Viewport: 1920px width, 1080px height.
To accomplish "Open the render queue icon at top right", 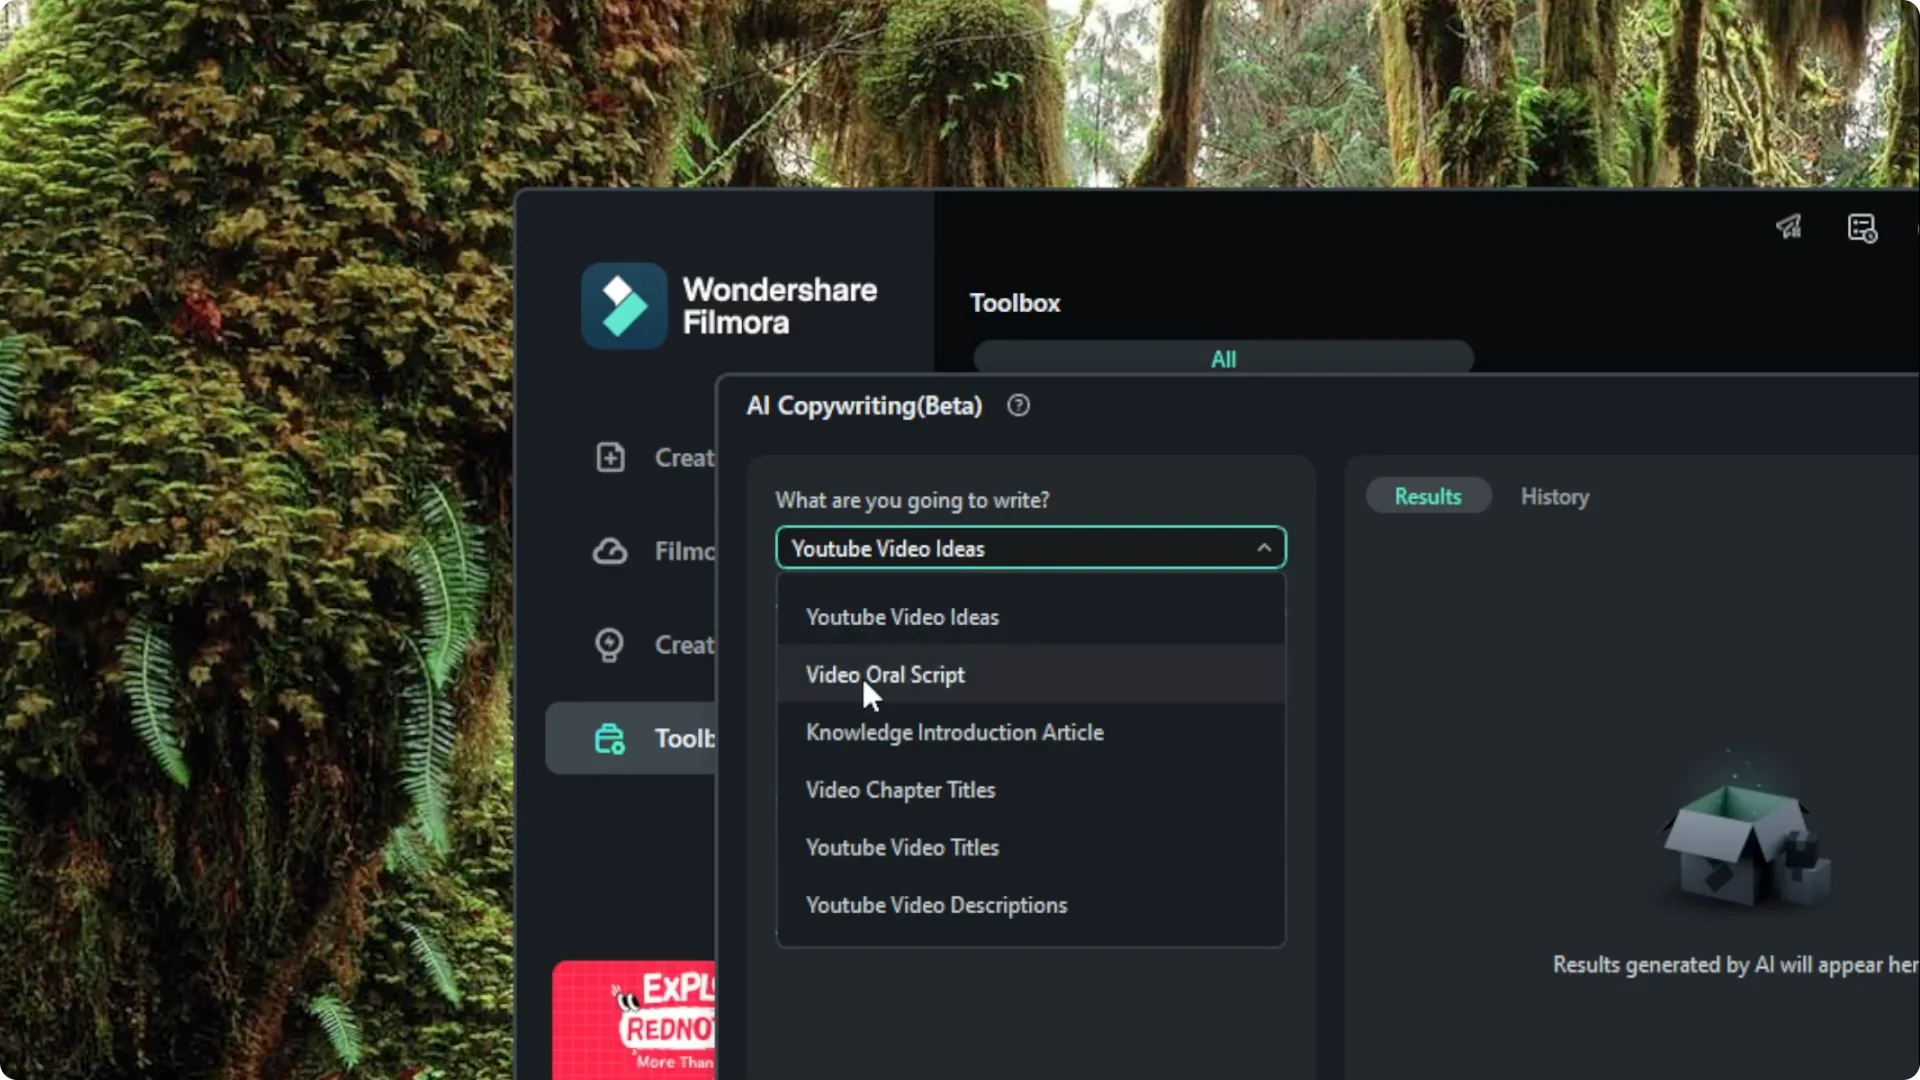I will tap(1861, 228).
